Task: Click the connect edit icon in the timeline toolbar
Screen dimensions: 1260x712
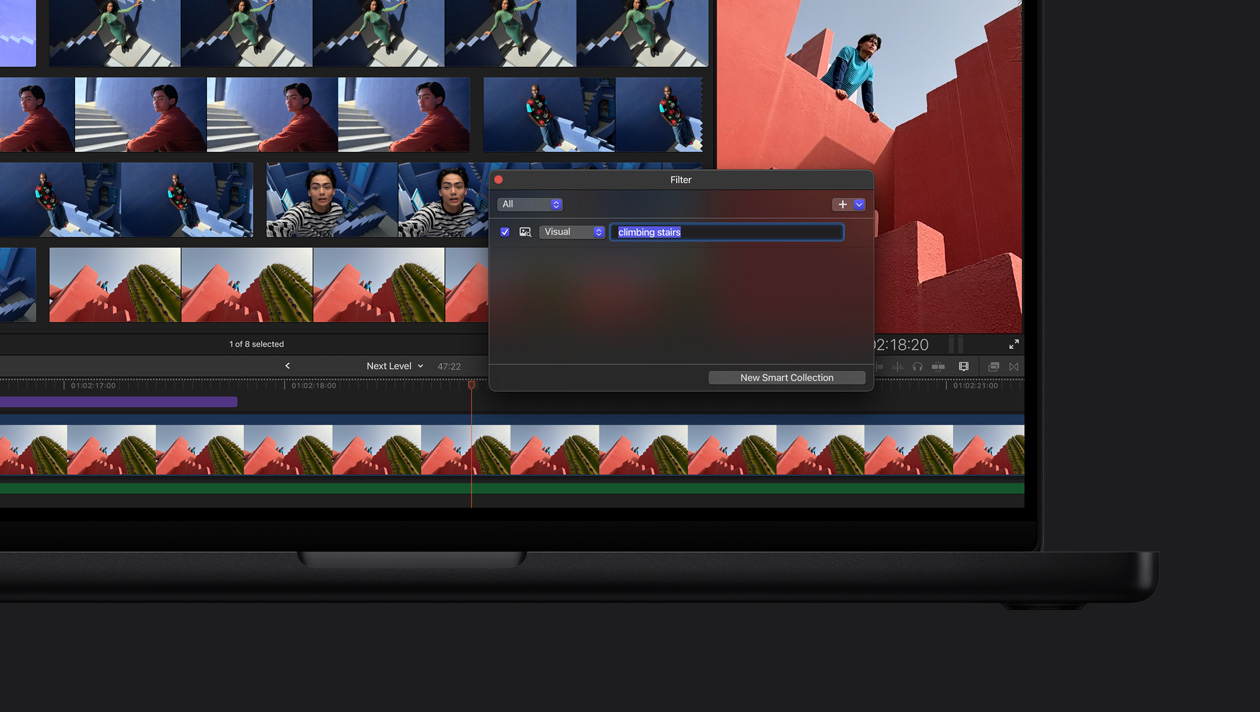Action: click(x=880, y=367)
